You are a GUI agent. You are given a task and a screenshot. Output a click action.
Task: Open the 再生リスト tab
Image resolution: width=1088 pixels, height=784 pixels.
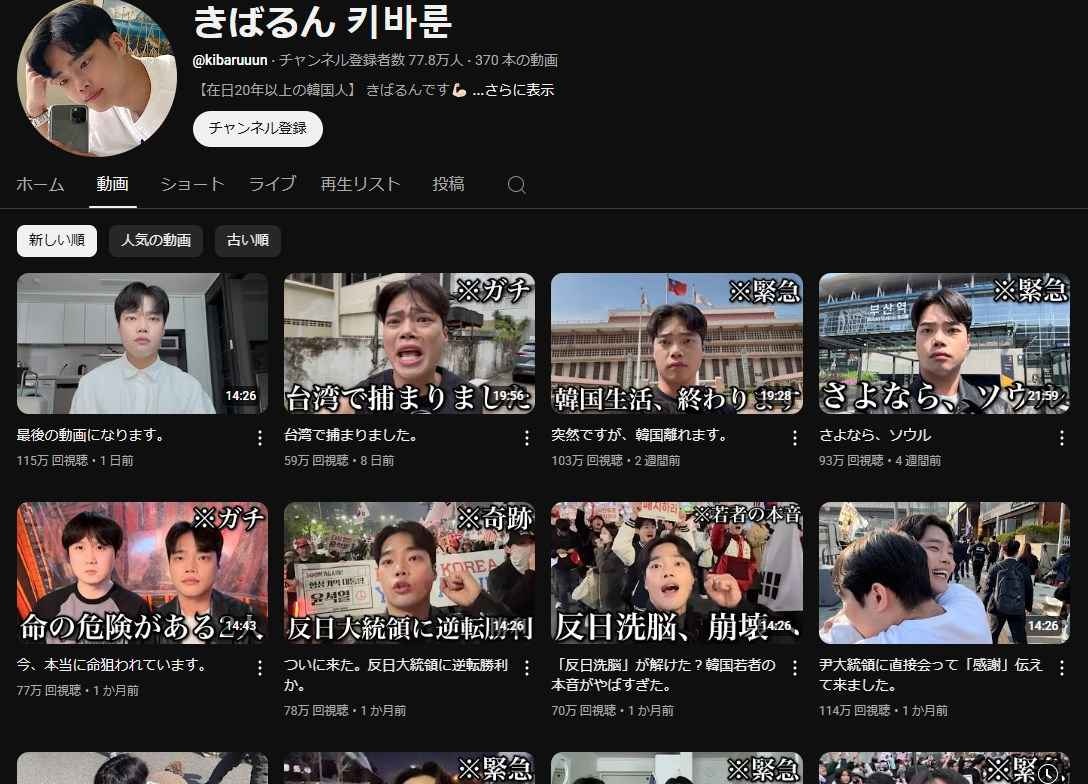click(360, 184)
